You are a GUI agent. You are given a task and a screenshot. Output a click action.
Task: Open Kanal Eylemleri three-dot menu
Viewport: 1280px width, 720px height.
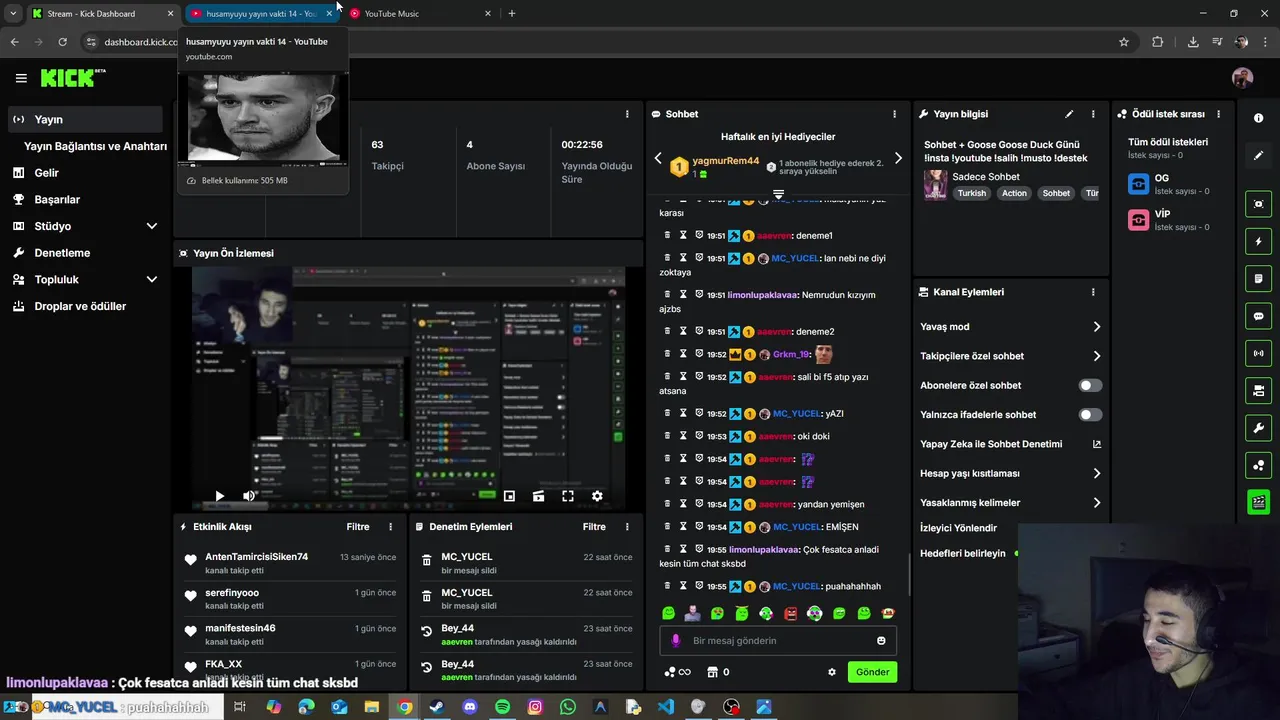click(1093, 292)
